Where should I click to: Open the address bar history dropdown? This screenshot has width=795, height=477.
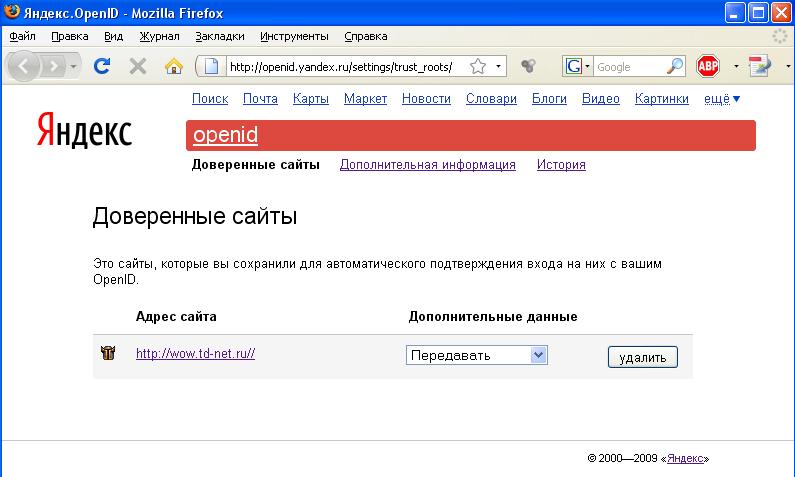498,66
